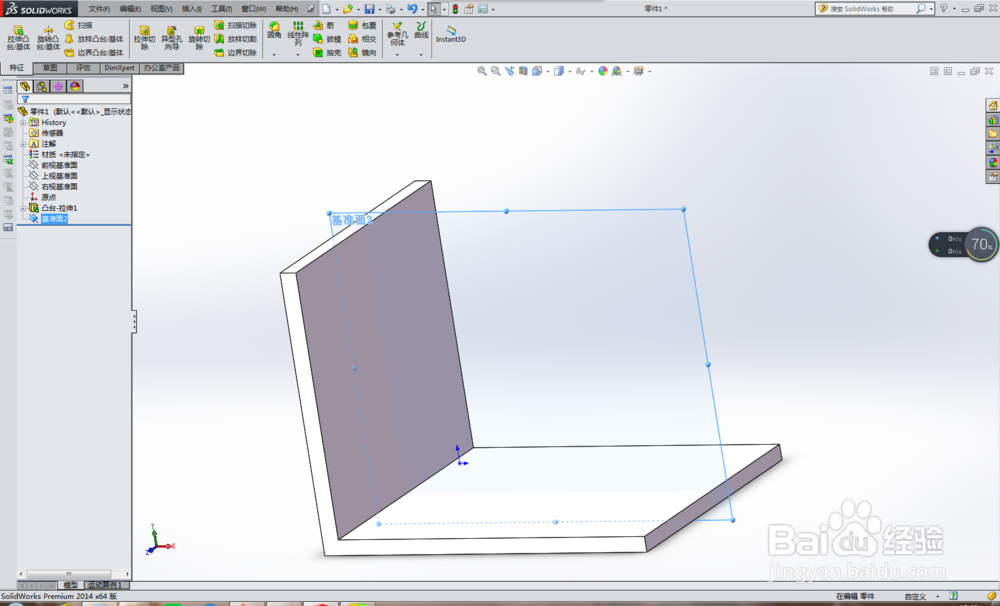
Task: Open the 帮助(H) menu
Action: click(x=286, y=9)
